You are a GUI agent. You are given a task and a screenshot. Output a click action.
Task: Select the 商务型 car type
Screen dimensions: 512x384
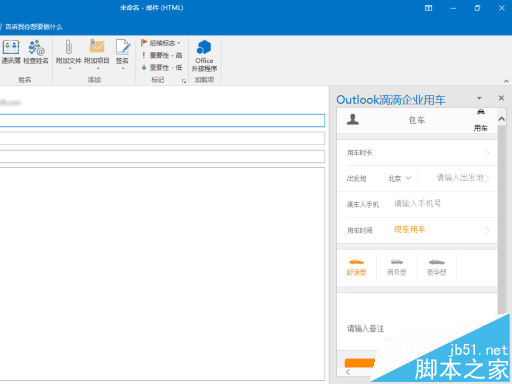pos(397,268)
